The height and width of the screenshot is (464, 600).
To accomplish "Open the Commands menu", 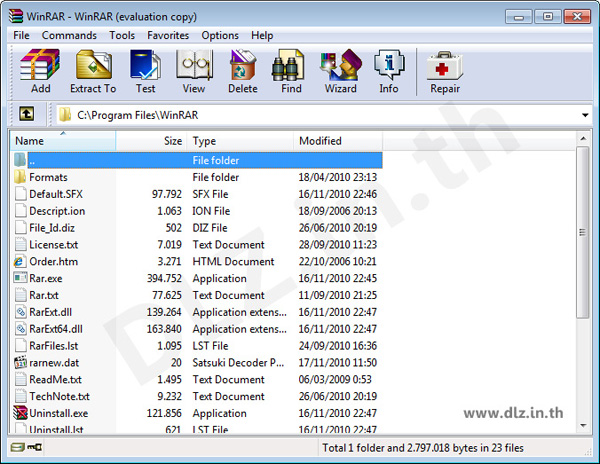I will (x=69, y=35).
